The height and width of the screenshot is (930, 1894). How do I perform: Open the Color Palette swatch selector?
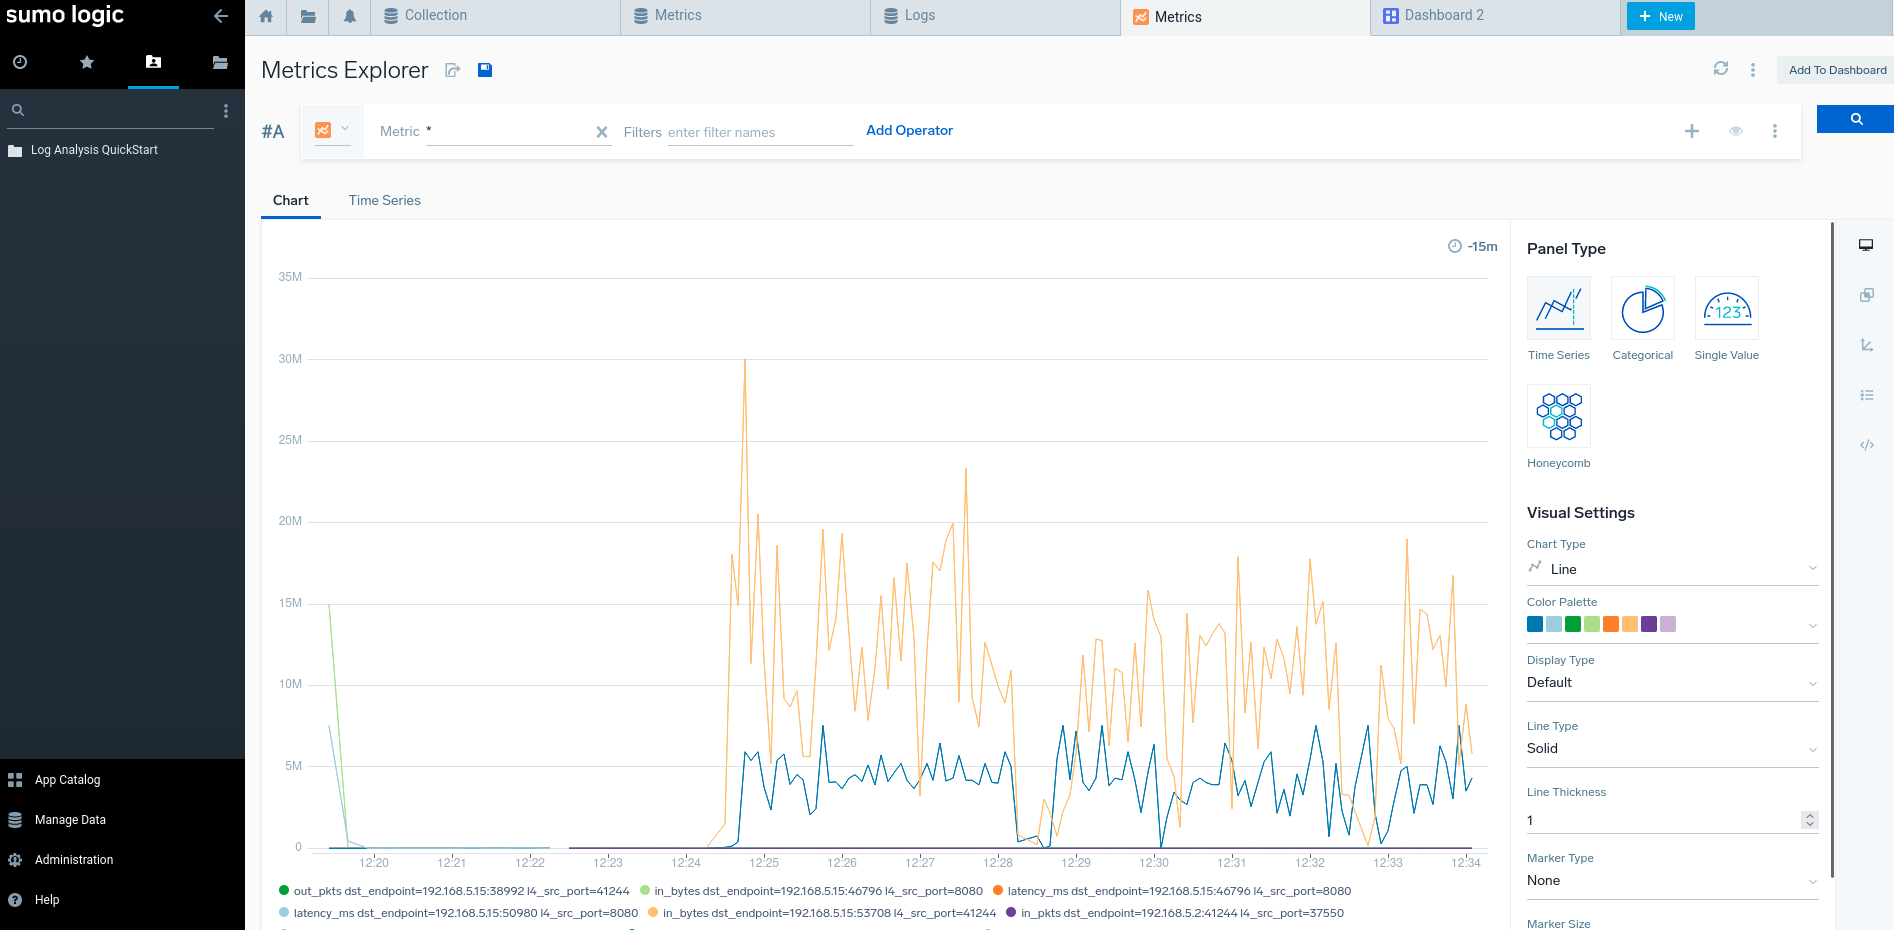coord(1672,625)
